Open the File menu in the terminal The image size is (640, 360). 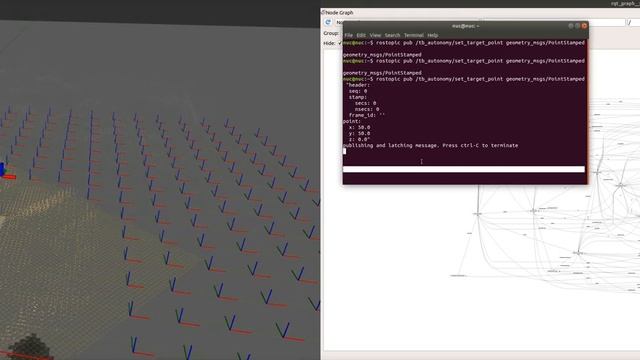click(349, 35)
